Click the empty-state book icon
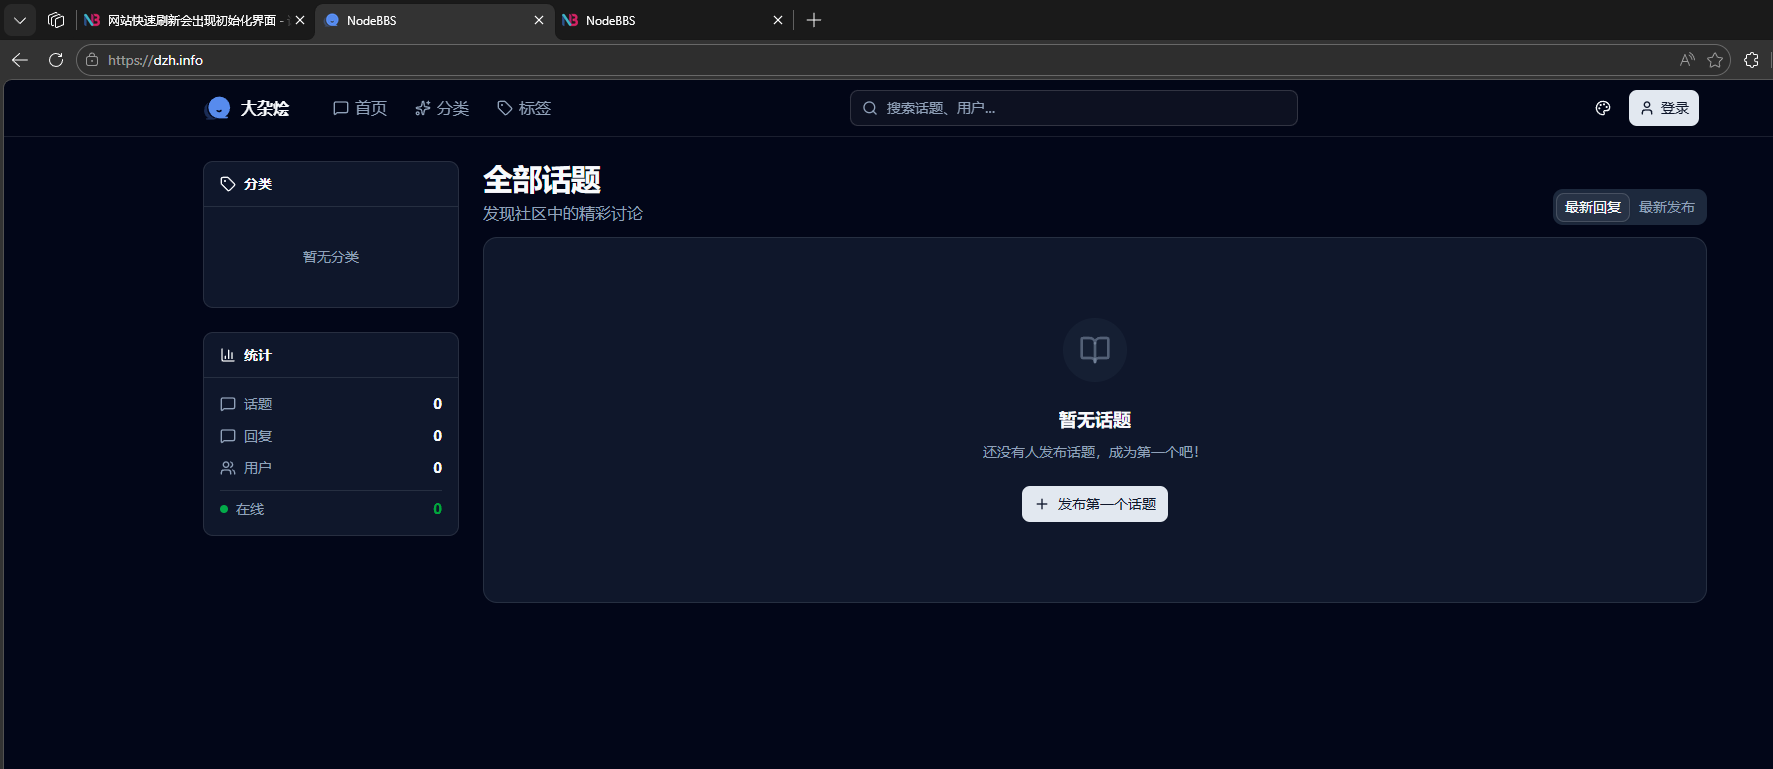 pos(1094,350)
